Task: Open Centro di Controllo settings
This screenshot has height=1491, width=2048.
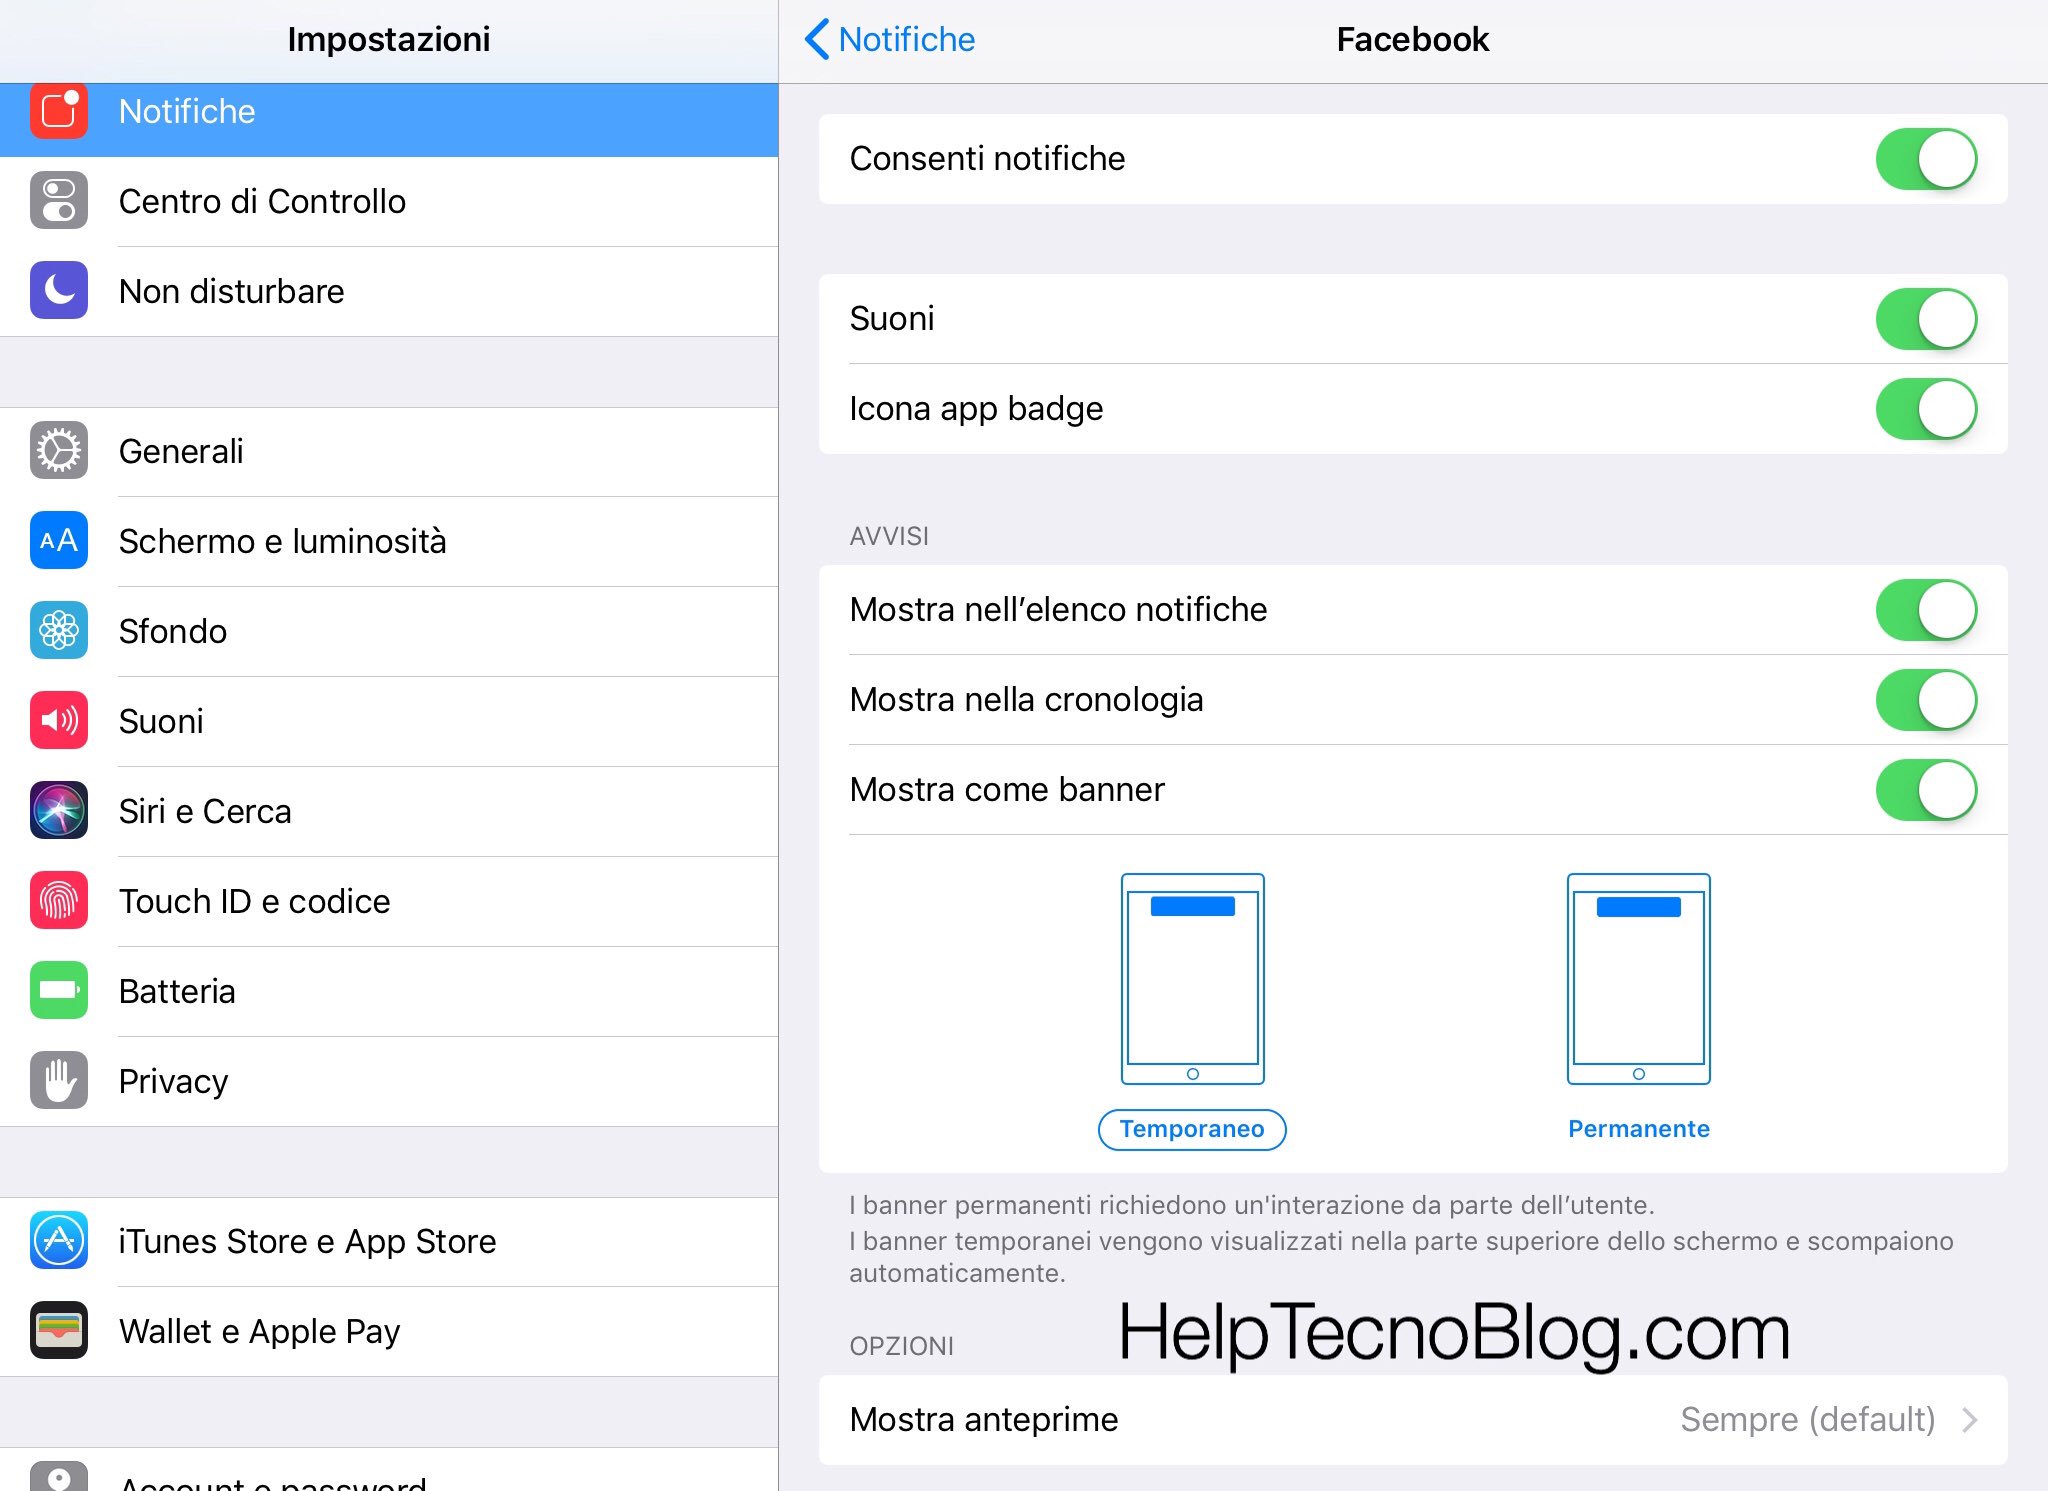Action: click(389, 201)
